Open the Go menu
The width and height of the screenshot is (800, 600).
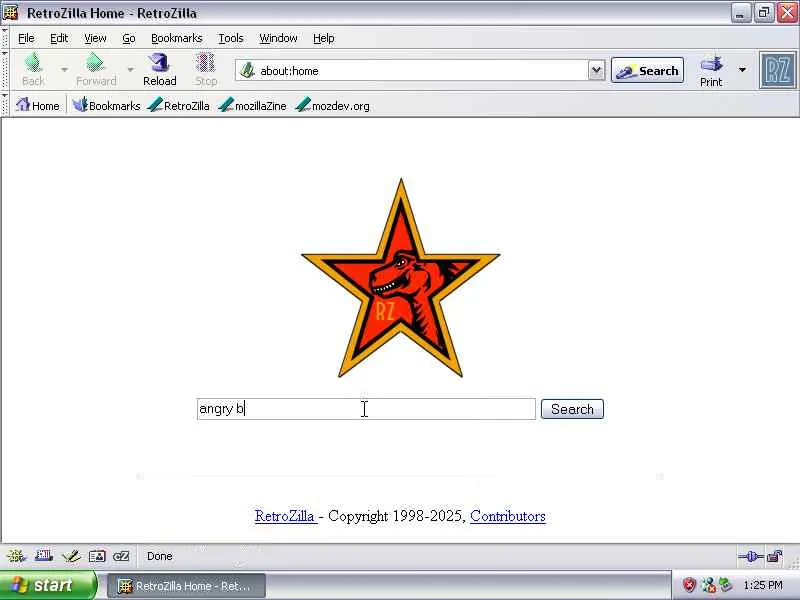click(x=129, y=38)
